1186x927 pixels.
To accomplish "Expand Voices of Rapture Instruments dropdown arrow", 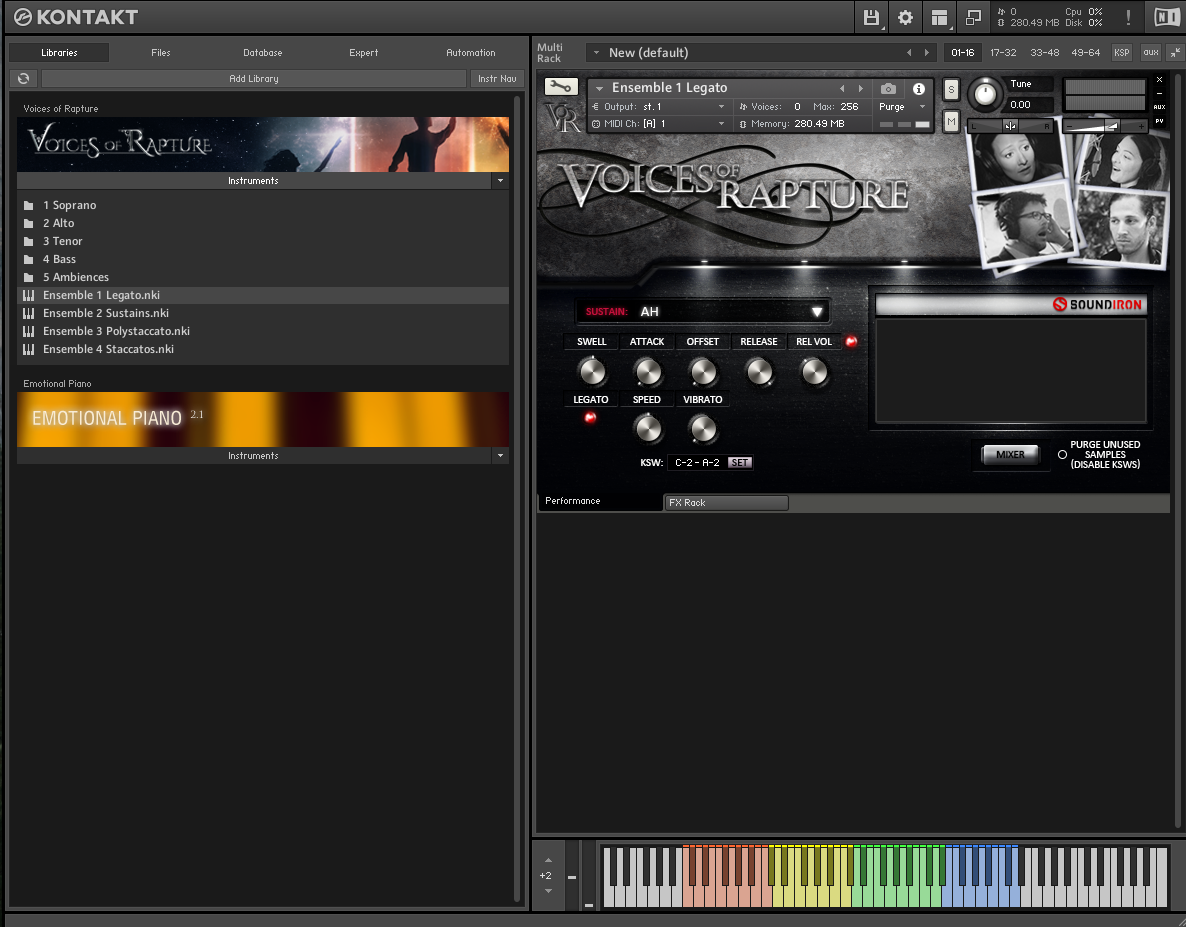I will click(x=500, y=181).
